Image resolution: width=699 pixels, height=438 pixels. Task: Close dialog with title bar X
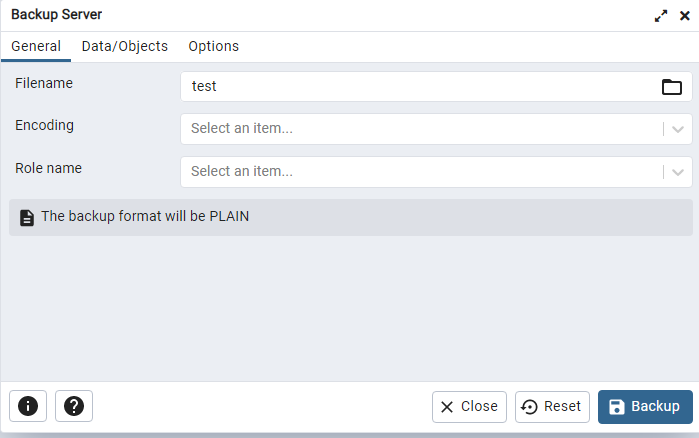685,16
